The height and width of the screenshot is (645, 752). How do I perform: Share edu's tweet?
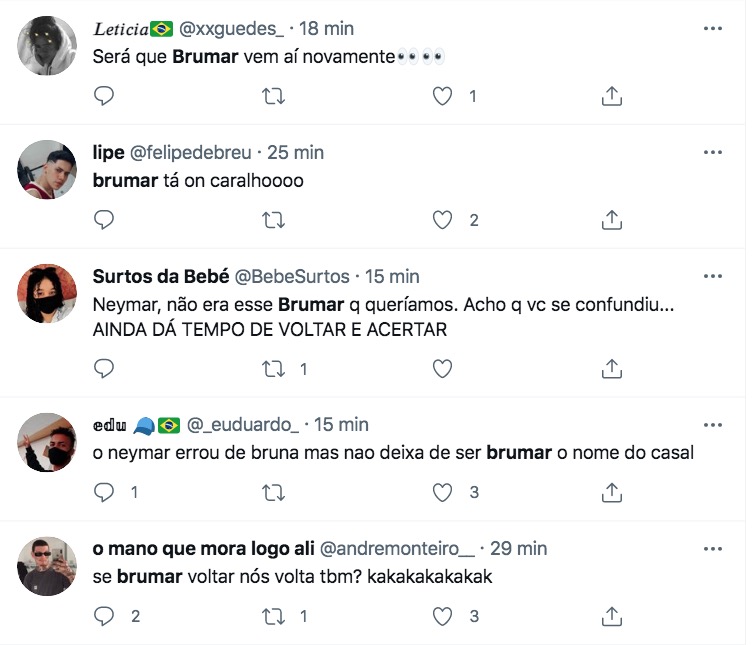tap(612, 492)
